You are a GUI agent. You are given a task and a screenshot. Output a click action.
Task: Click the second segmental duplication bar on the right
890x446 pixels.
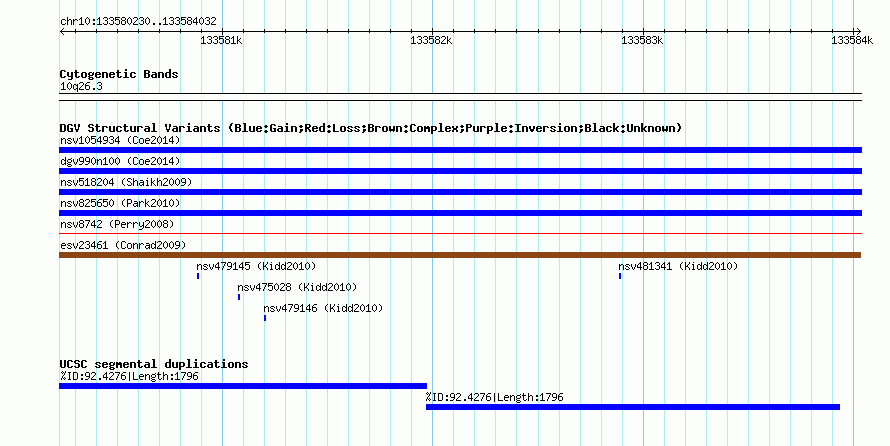(x=633, y=407)
